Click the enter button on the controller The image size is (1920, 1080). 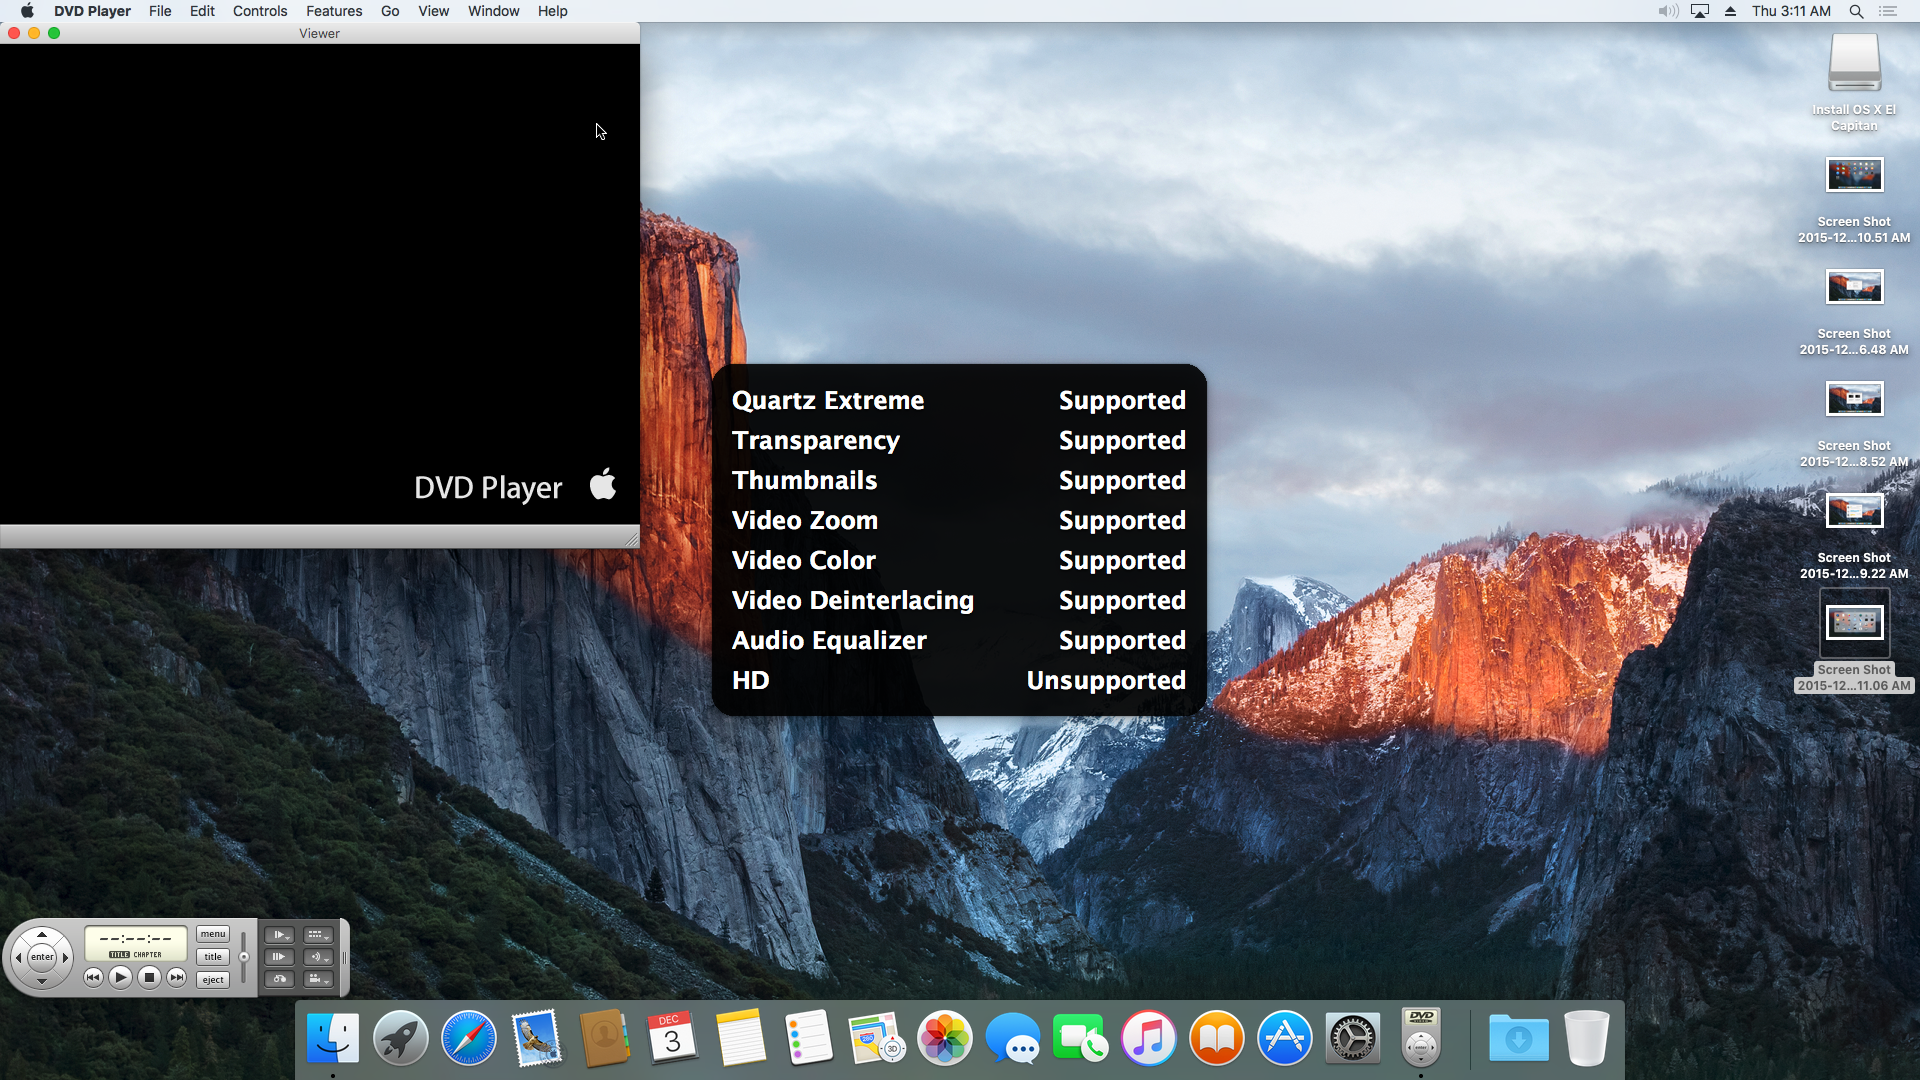[x=42, y=957]
